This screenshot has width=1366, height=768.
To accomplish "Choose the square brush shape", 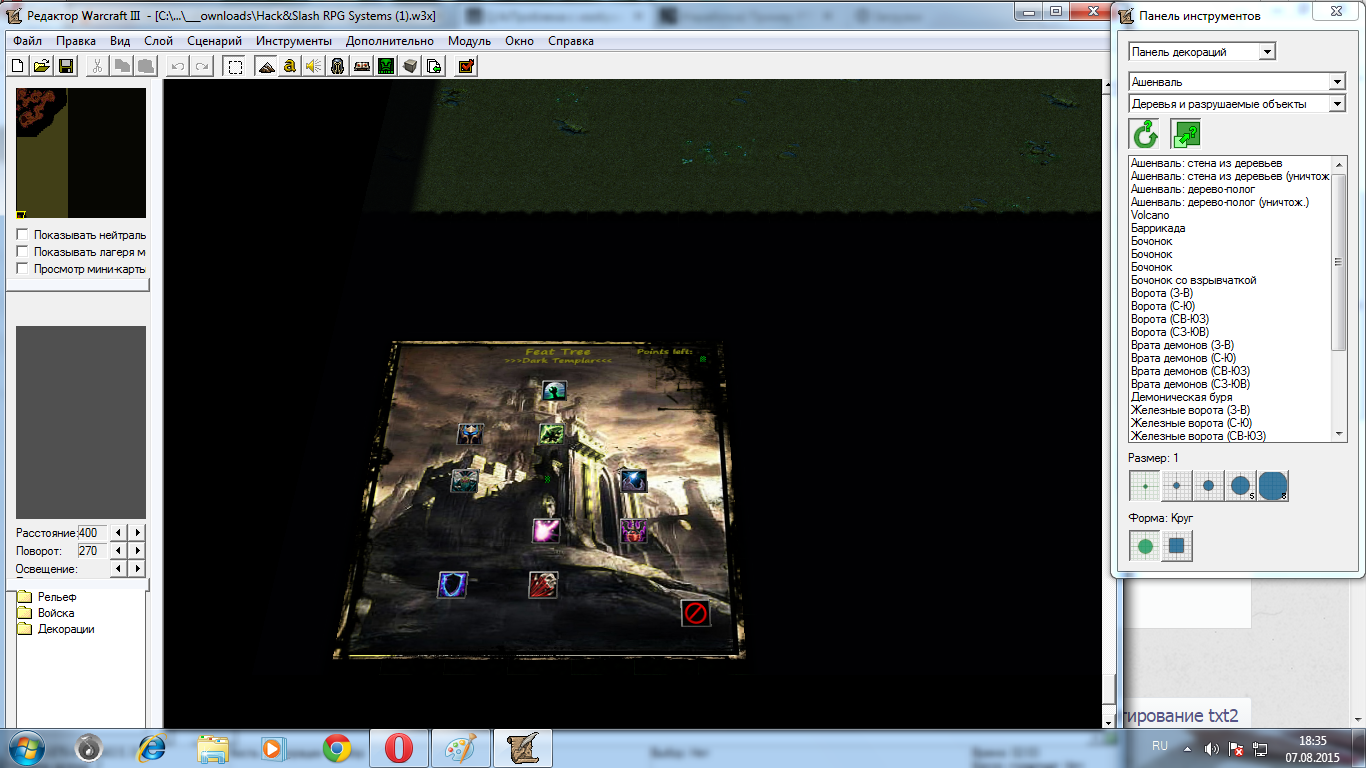I will tap(1176, 546).
